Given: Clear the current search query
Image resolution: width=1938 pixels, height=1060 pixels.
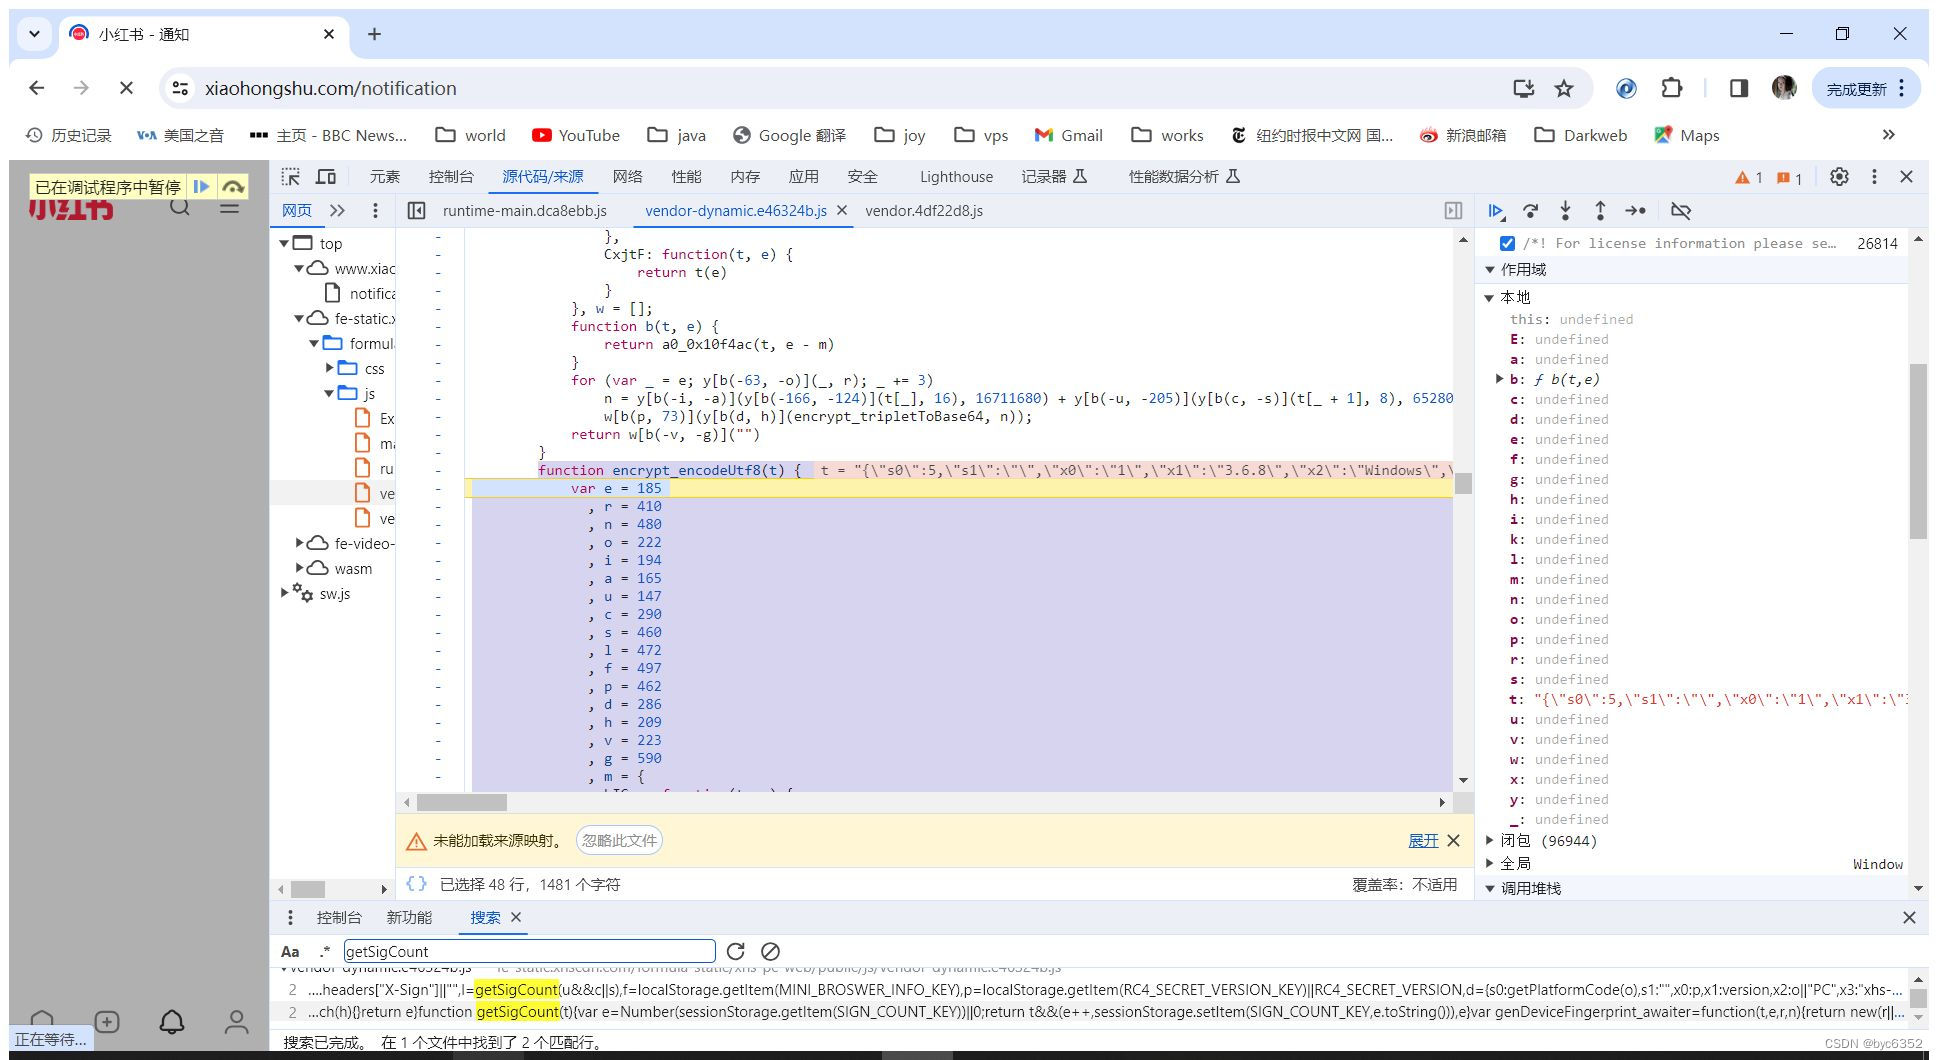Looking at the screenshot, I should tap(769, 951).
